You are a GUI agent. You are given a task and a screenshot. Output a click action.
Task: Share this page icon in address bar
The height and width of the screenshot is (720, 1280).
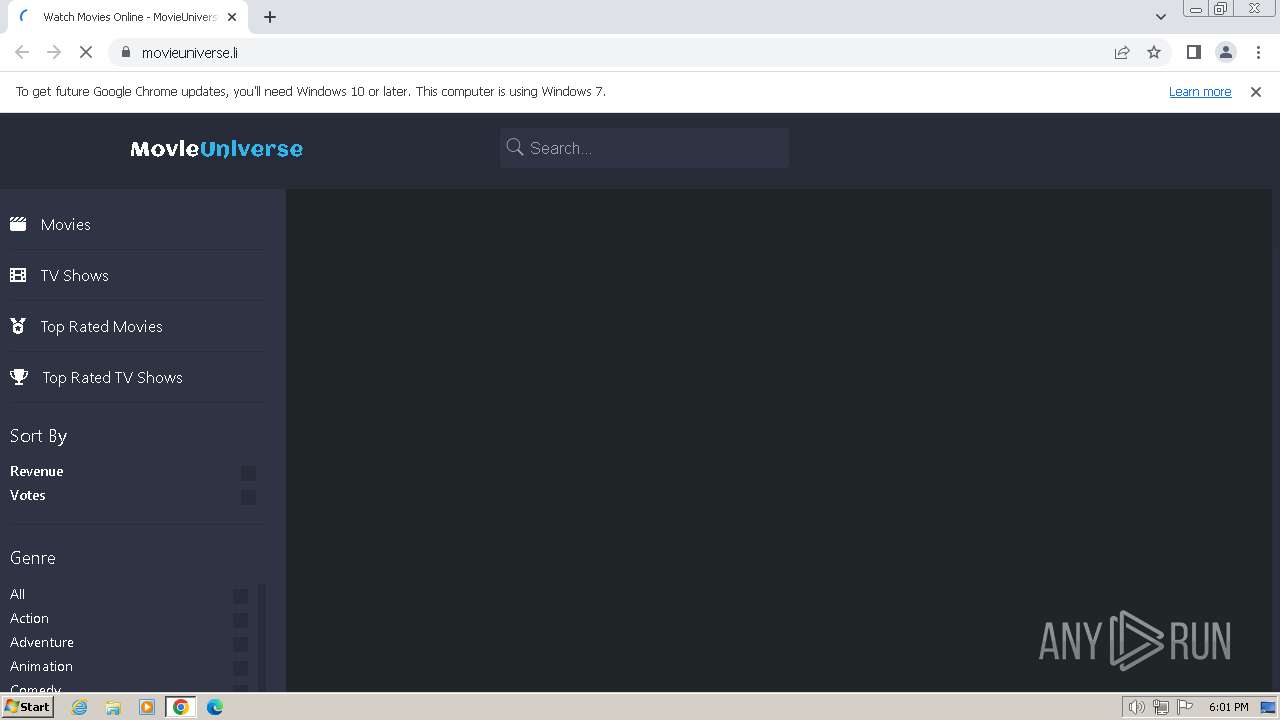[x=1122, y=52]
